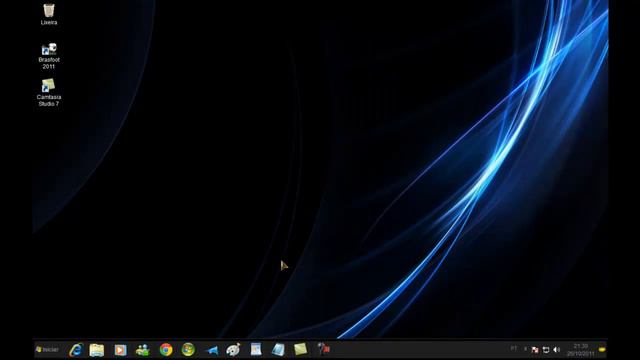Viewport: 640px width, 360px height.
Task: Click the round Windows flag taskbar icon
Action: click(x=188, y=350)
